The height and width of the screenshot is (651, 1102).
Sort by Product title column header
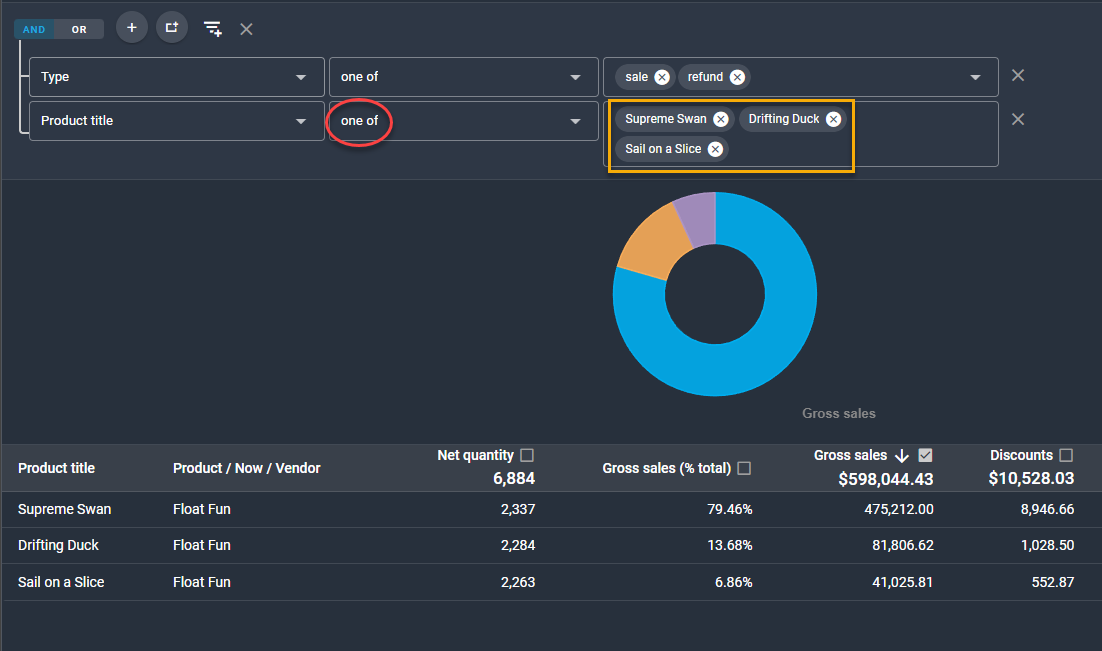click(x=57, y=468)
